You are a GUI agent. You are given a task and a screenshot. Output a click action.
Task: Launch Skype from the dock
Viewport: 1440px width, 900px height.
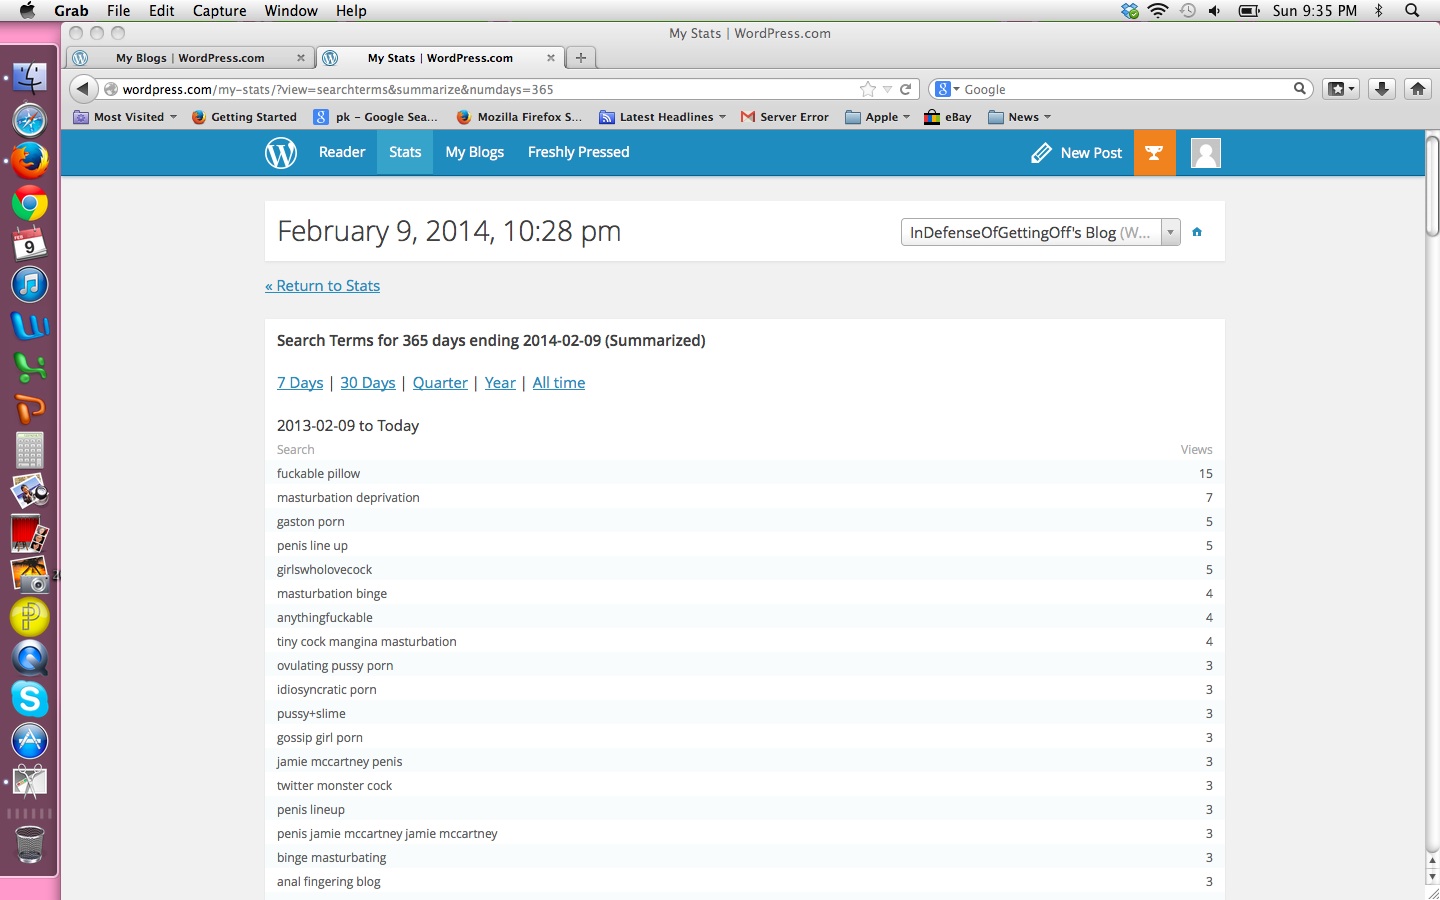pyautogui.click(x=30, y=699)
